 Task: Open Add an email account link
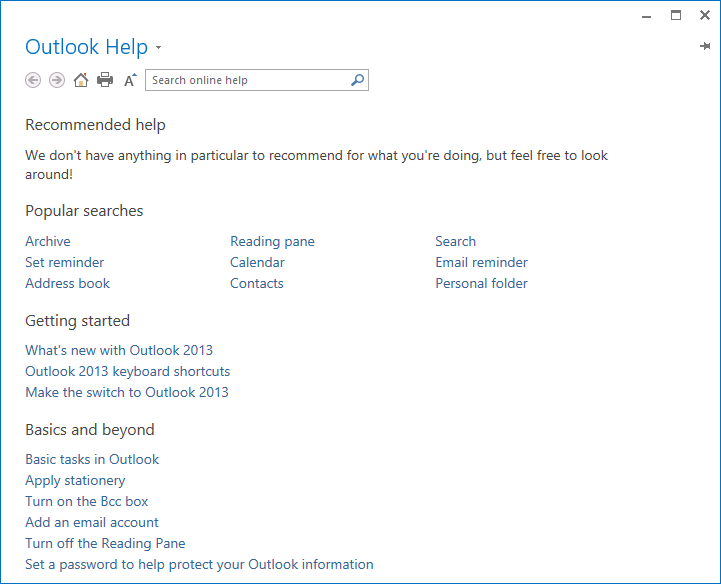tap(92, 522)
